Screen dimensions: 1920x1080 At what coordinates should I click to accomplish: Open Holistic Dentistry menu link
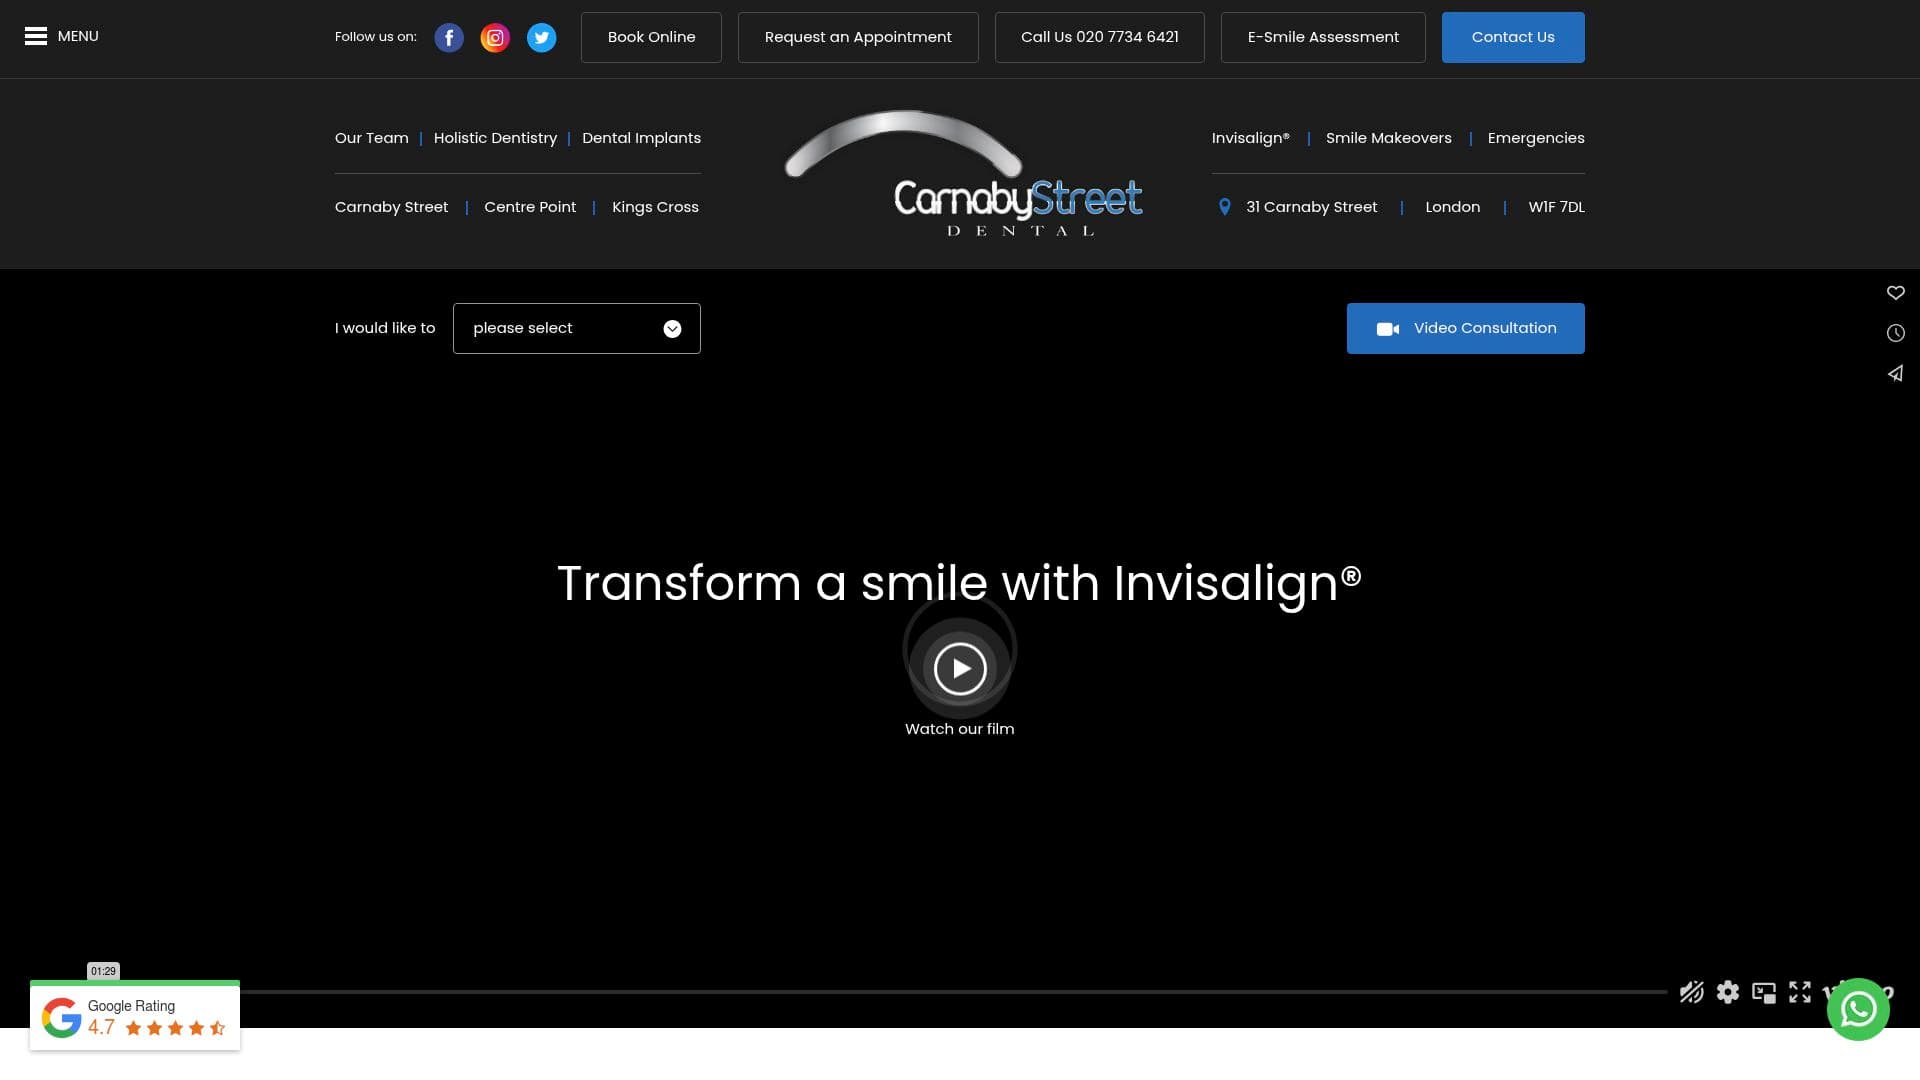pyautogui.click(x=495, y=138)
